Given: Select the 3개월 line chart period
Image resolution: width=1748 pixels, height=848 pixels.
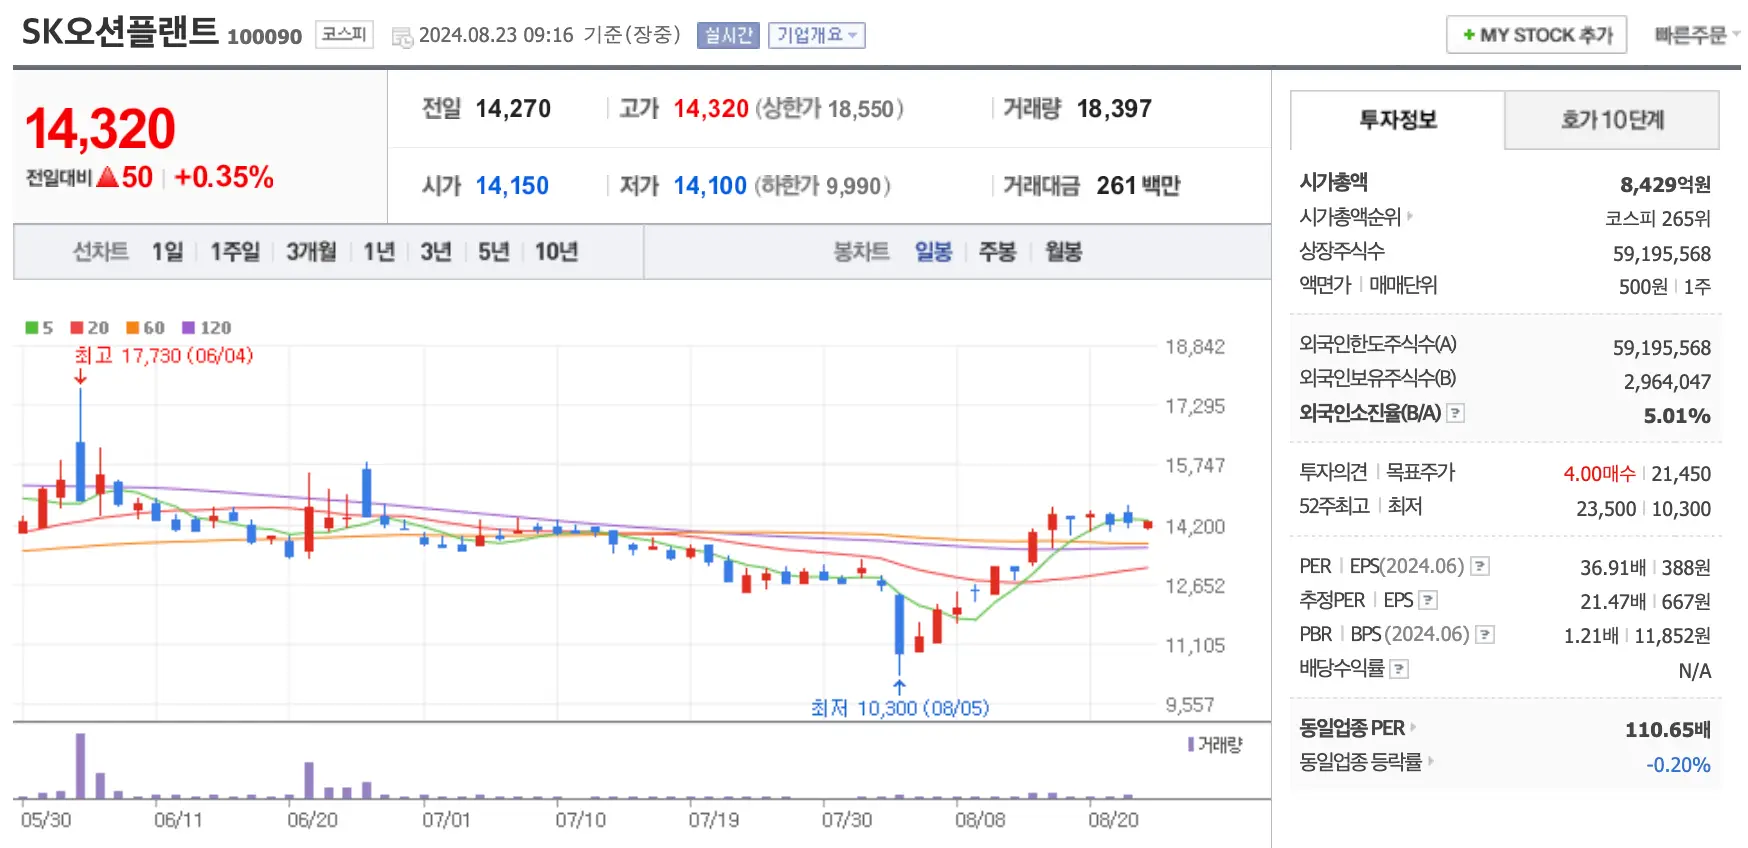Looking at the screenshot, I should pos(311,252).
